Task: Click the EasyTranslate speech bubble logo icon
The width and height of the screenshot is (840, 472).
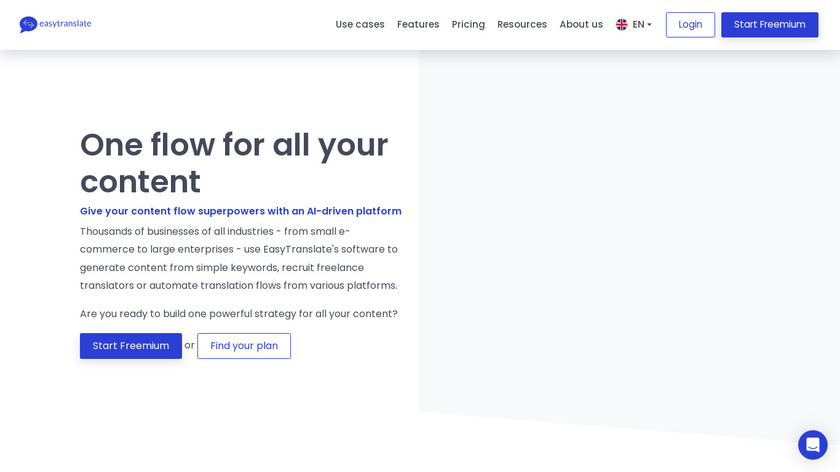Action: (x=28, y=24)
